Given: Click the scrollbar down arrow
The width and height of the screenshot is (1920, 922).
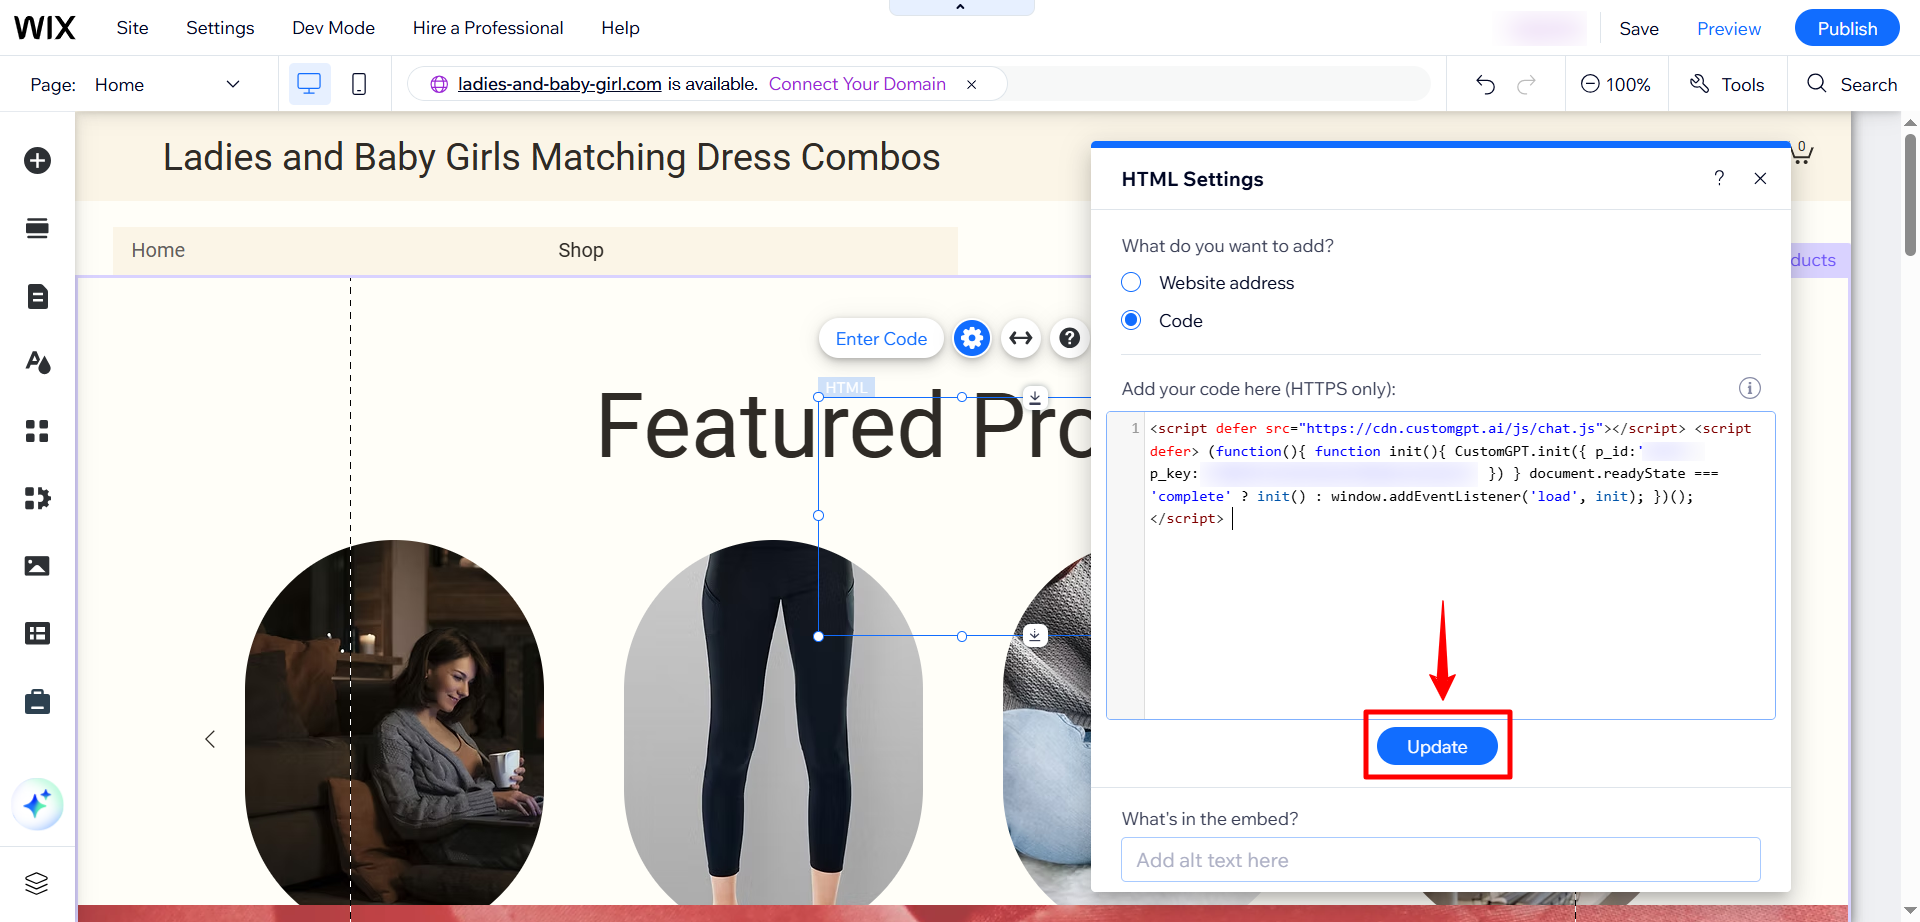Looking at the screenshot, I should click(x=1910, y=911).
